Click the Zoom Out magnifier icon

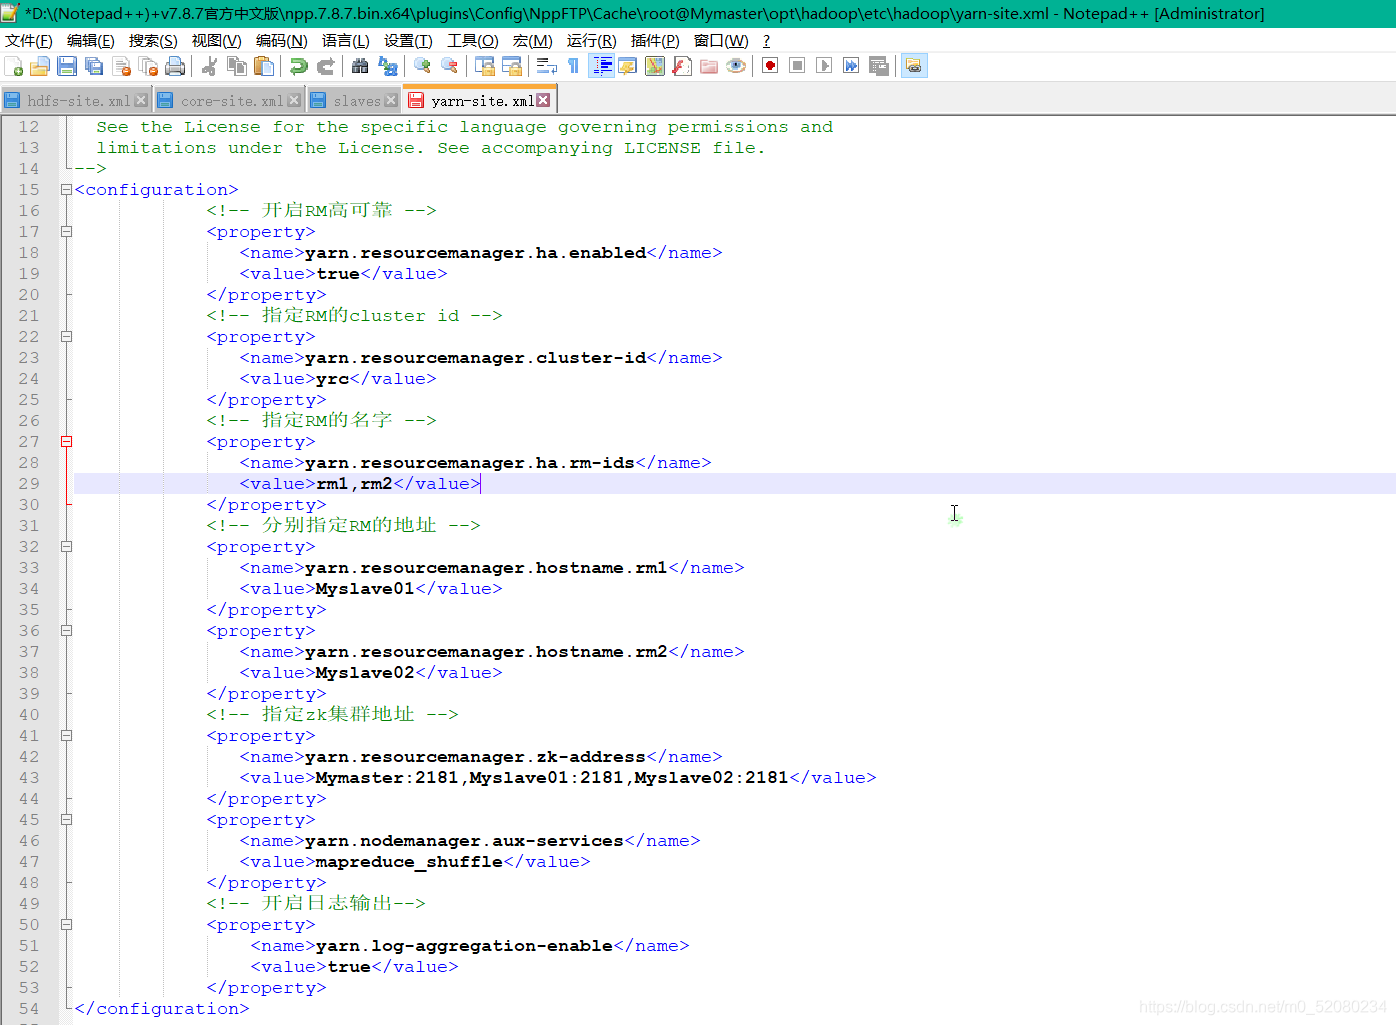(x=450, y=66)
